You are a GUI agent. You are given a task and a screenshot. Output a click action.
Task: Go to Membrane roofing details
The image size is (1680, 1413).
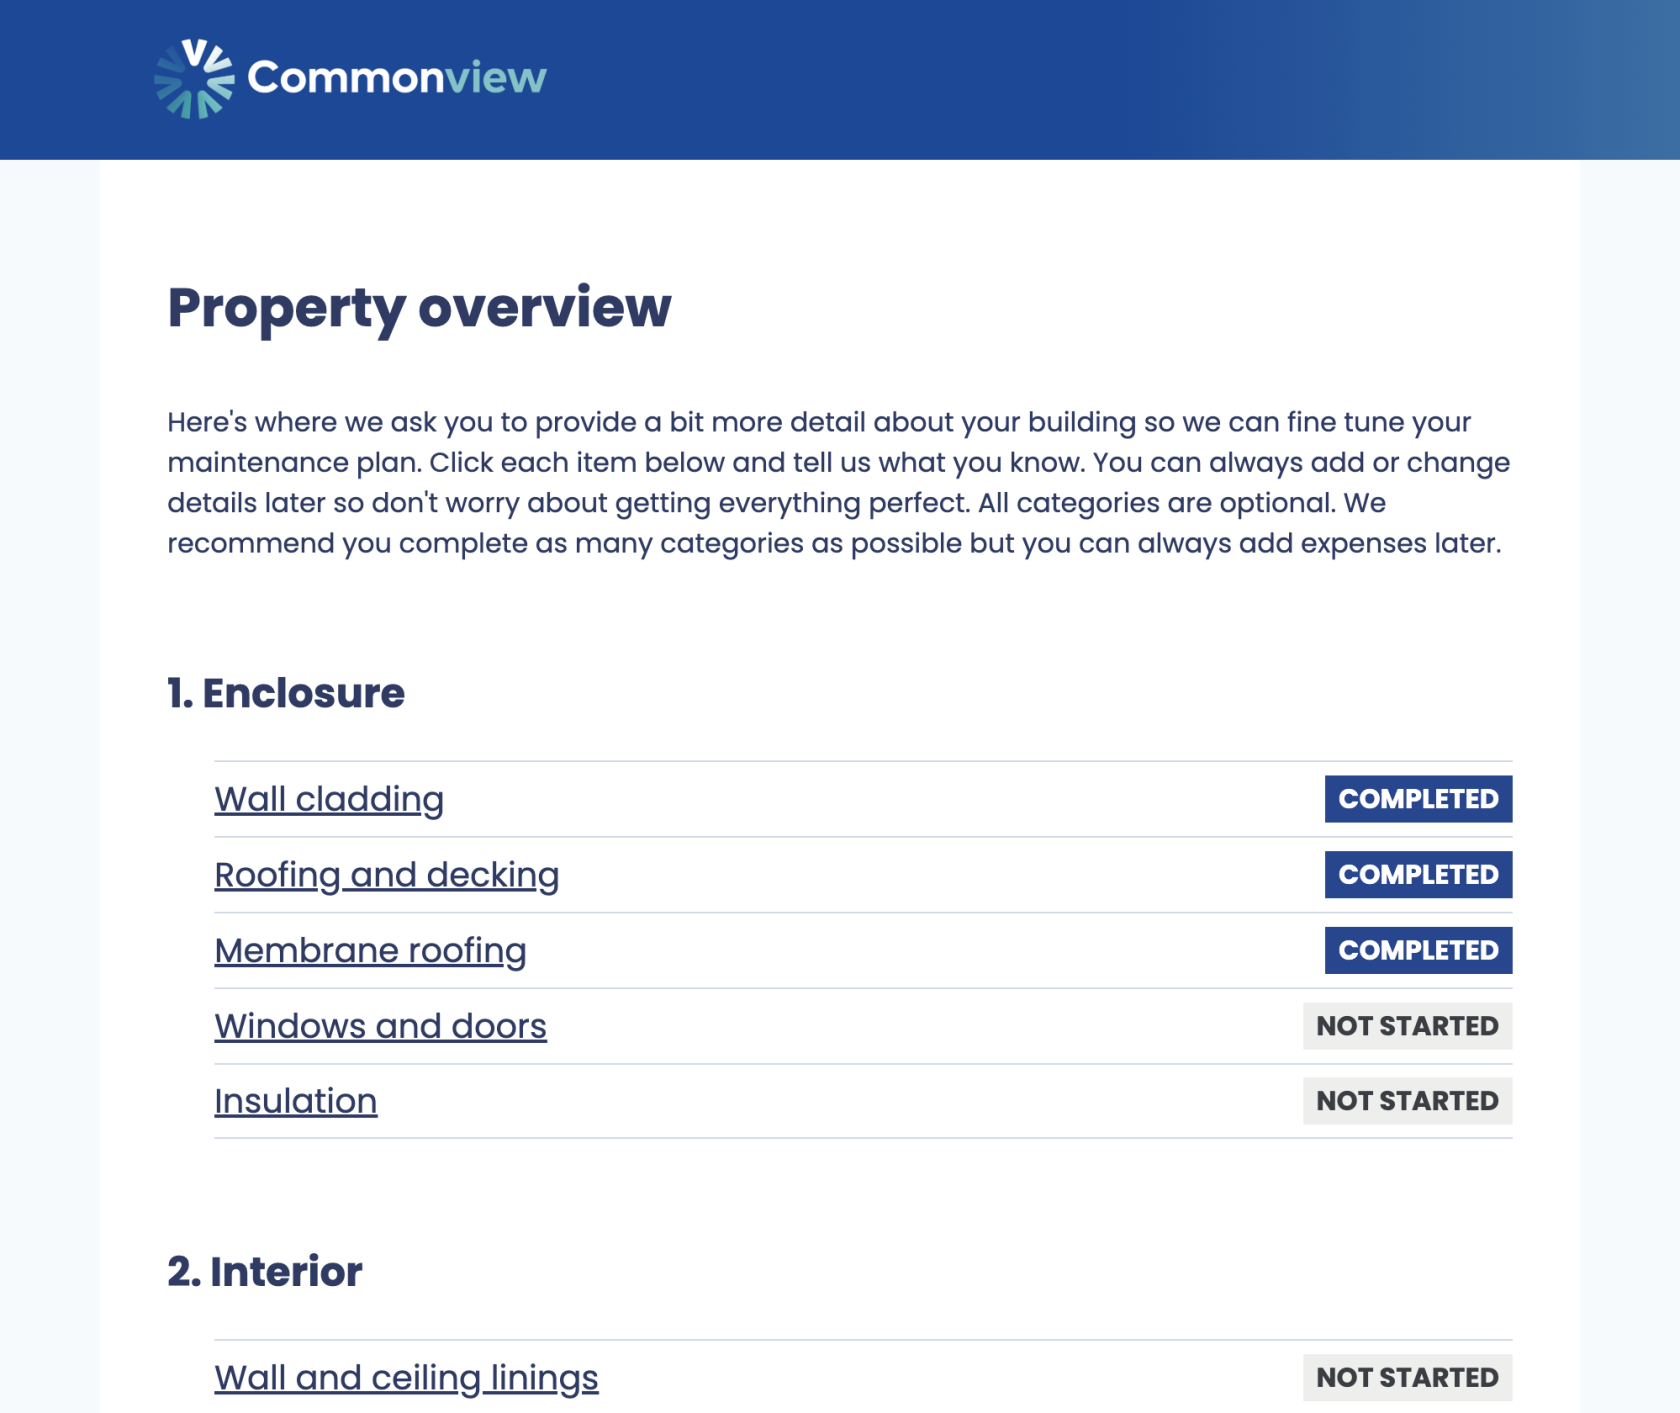click(x=370, y=950)
